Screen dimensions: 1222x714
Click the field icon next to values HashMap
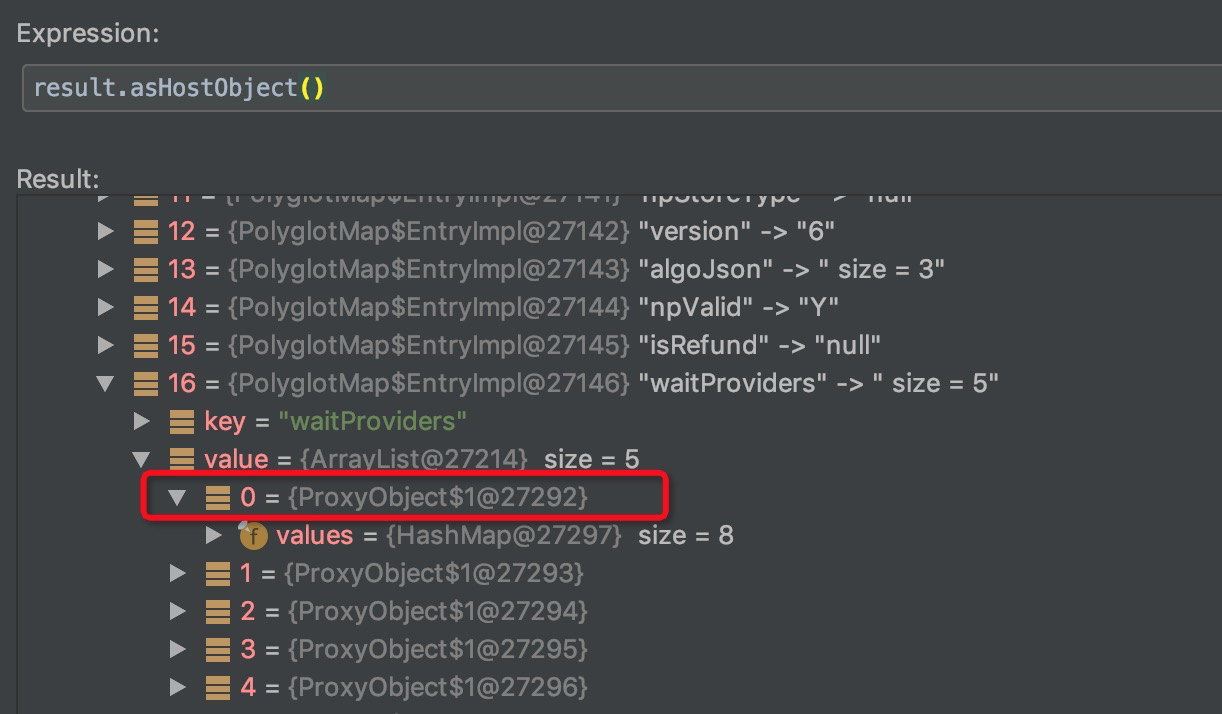(253, 535)
